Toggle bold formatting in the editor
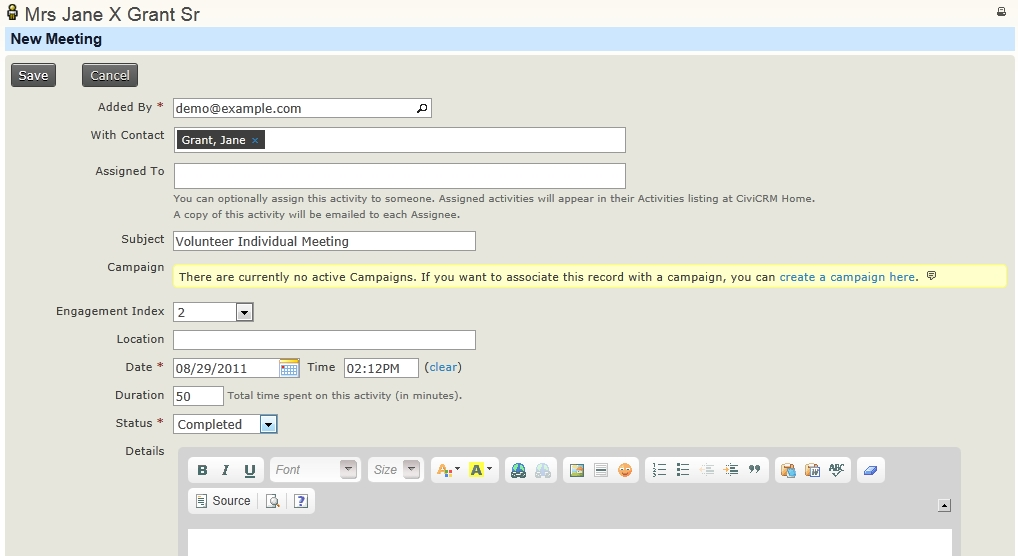 point(202,470)
